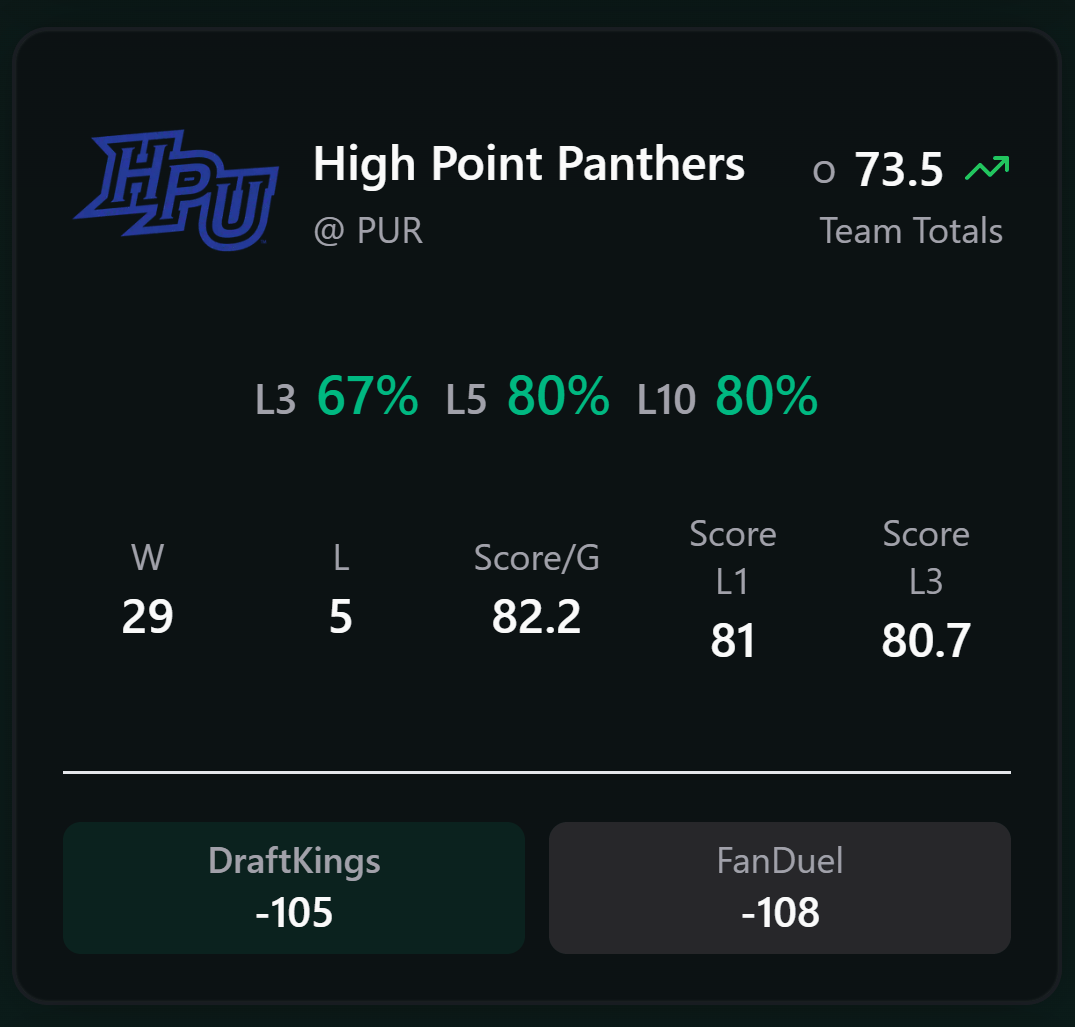Click the Score L3 80.7 stat
Viewport: 1075px width, 1027px height.
click(926, 589)
